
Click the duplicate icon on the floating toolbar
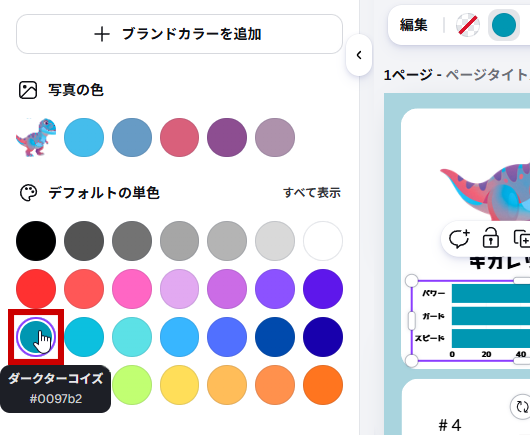coord(522,238)
